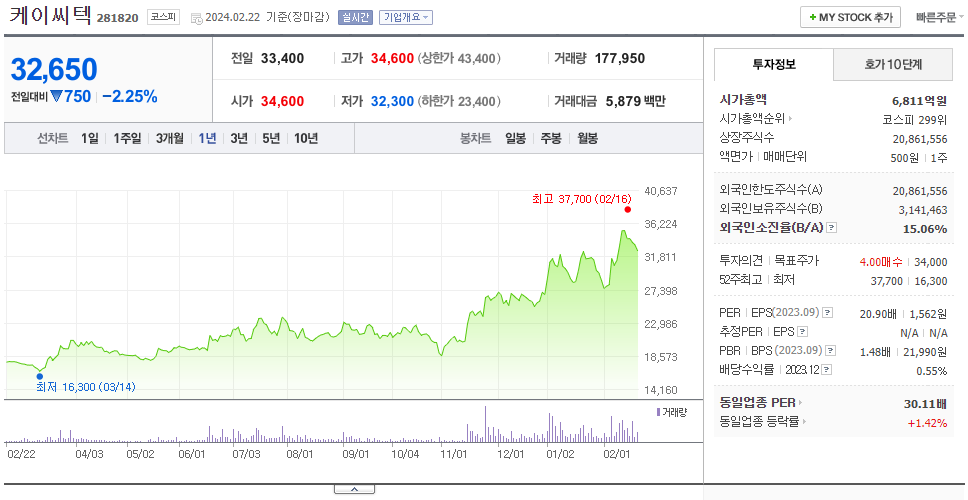This screenshot has height=500, width=968.
Task: Open help icon next to 추정PER EPS
Action: click(802, 331)
